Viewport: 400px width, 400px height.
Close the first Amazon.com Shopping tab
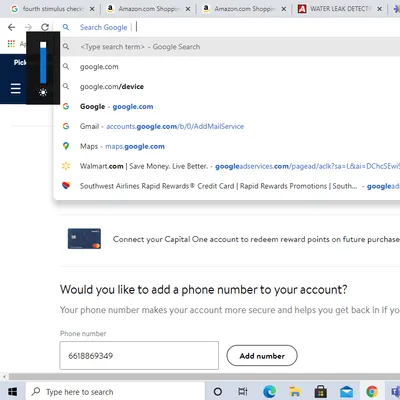tap(188, 9)
